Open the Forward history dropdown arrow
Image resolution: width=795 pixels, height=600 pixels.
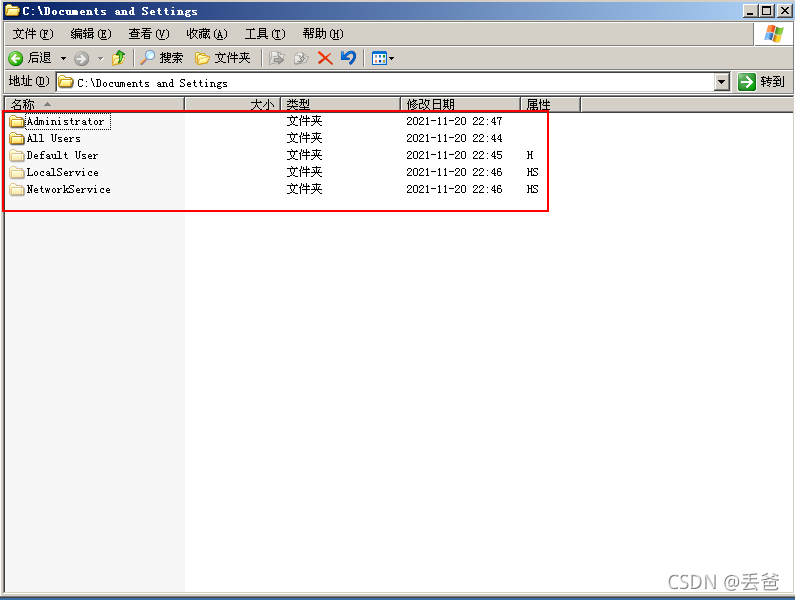pos(100,58)
